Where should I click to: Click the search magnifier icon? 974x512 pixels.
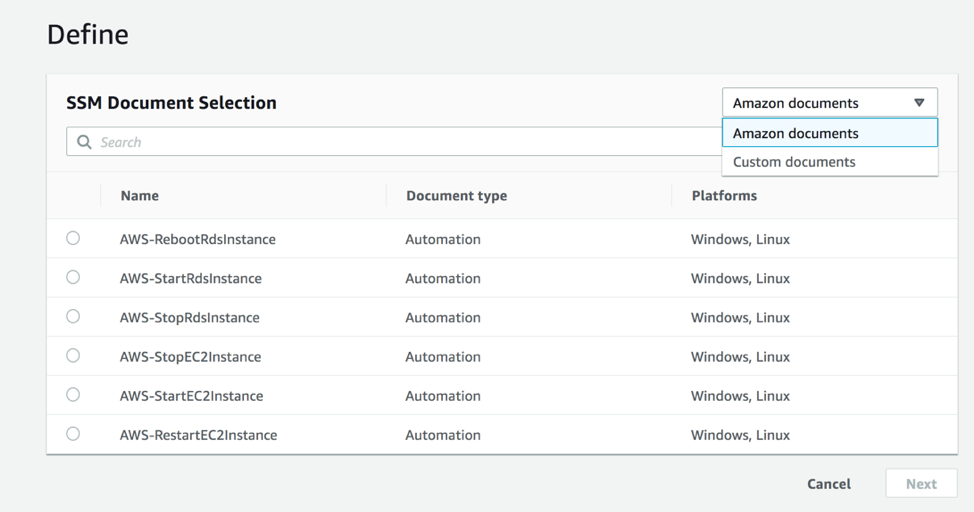click(84, 142)
